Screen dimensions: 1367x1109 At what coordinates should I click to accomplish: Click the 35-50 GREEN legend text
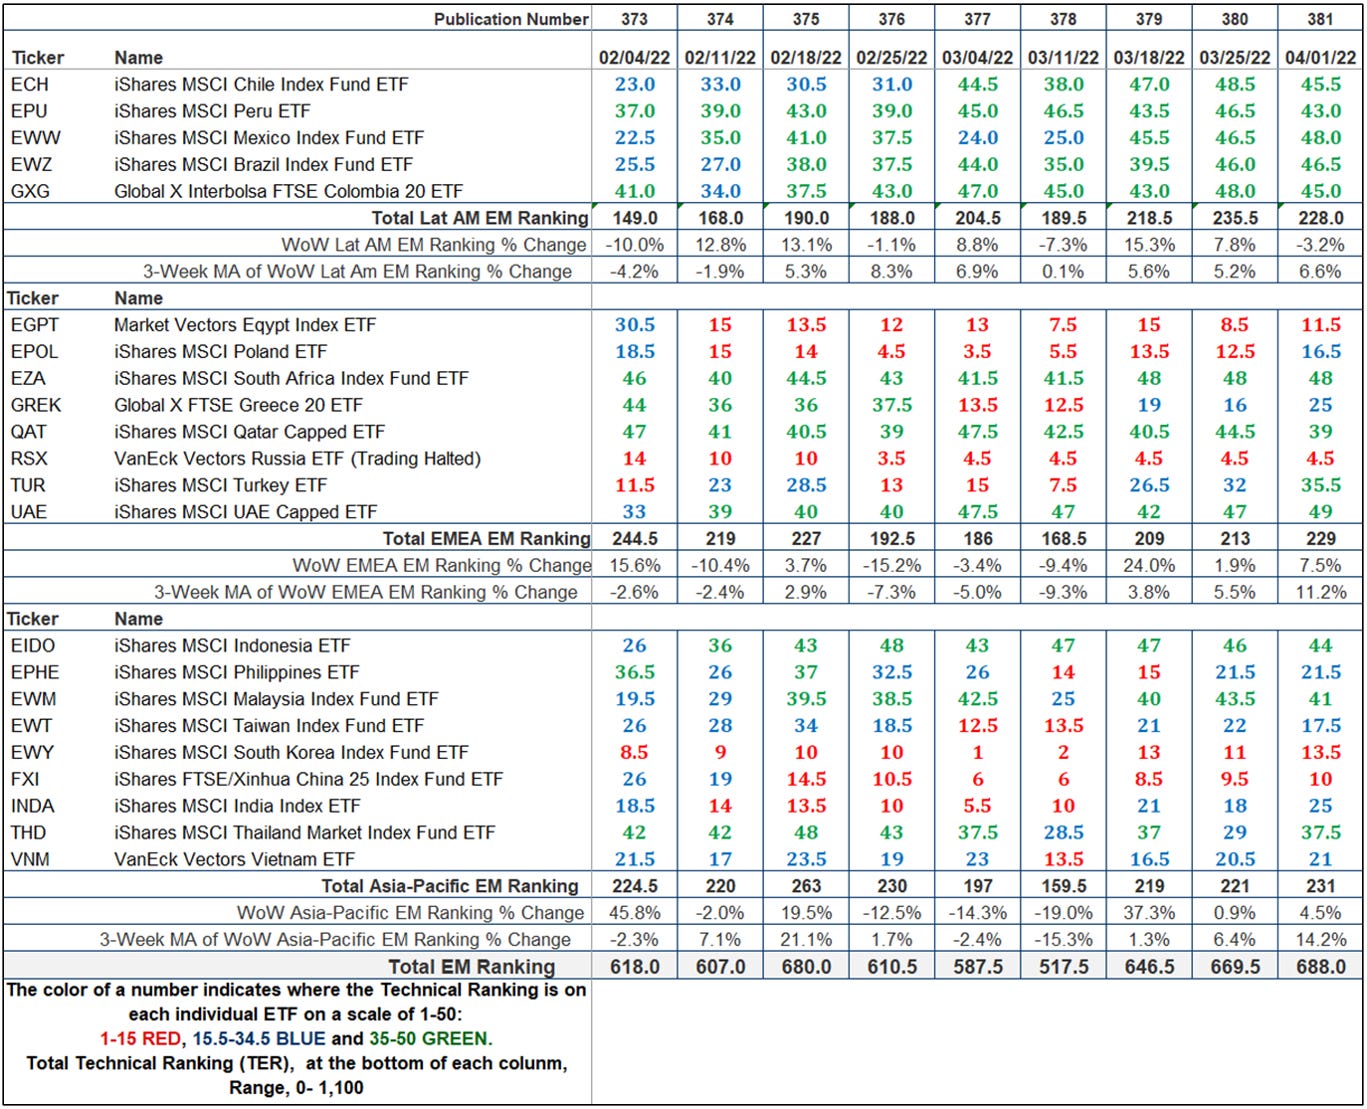pyautogui.click(x=430, y=1039)
